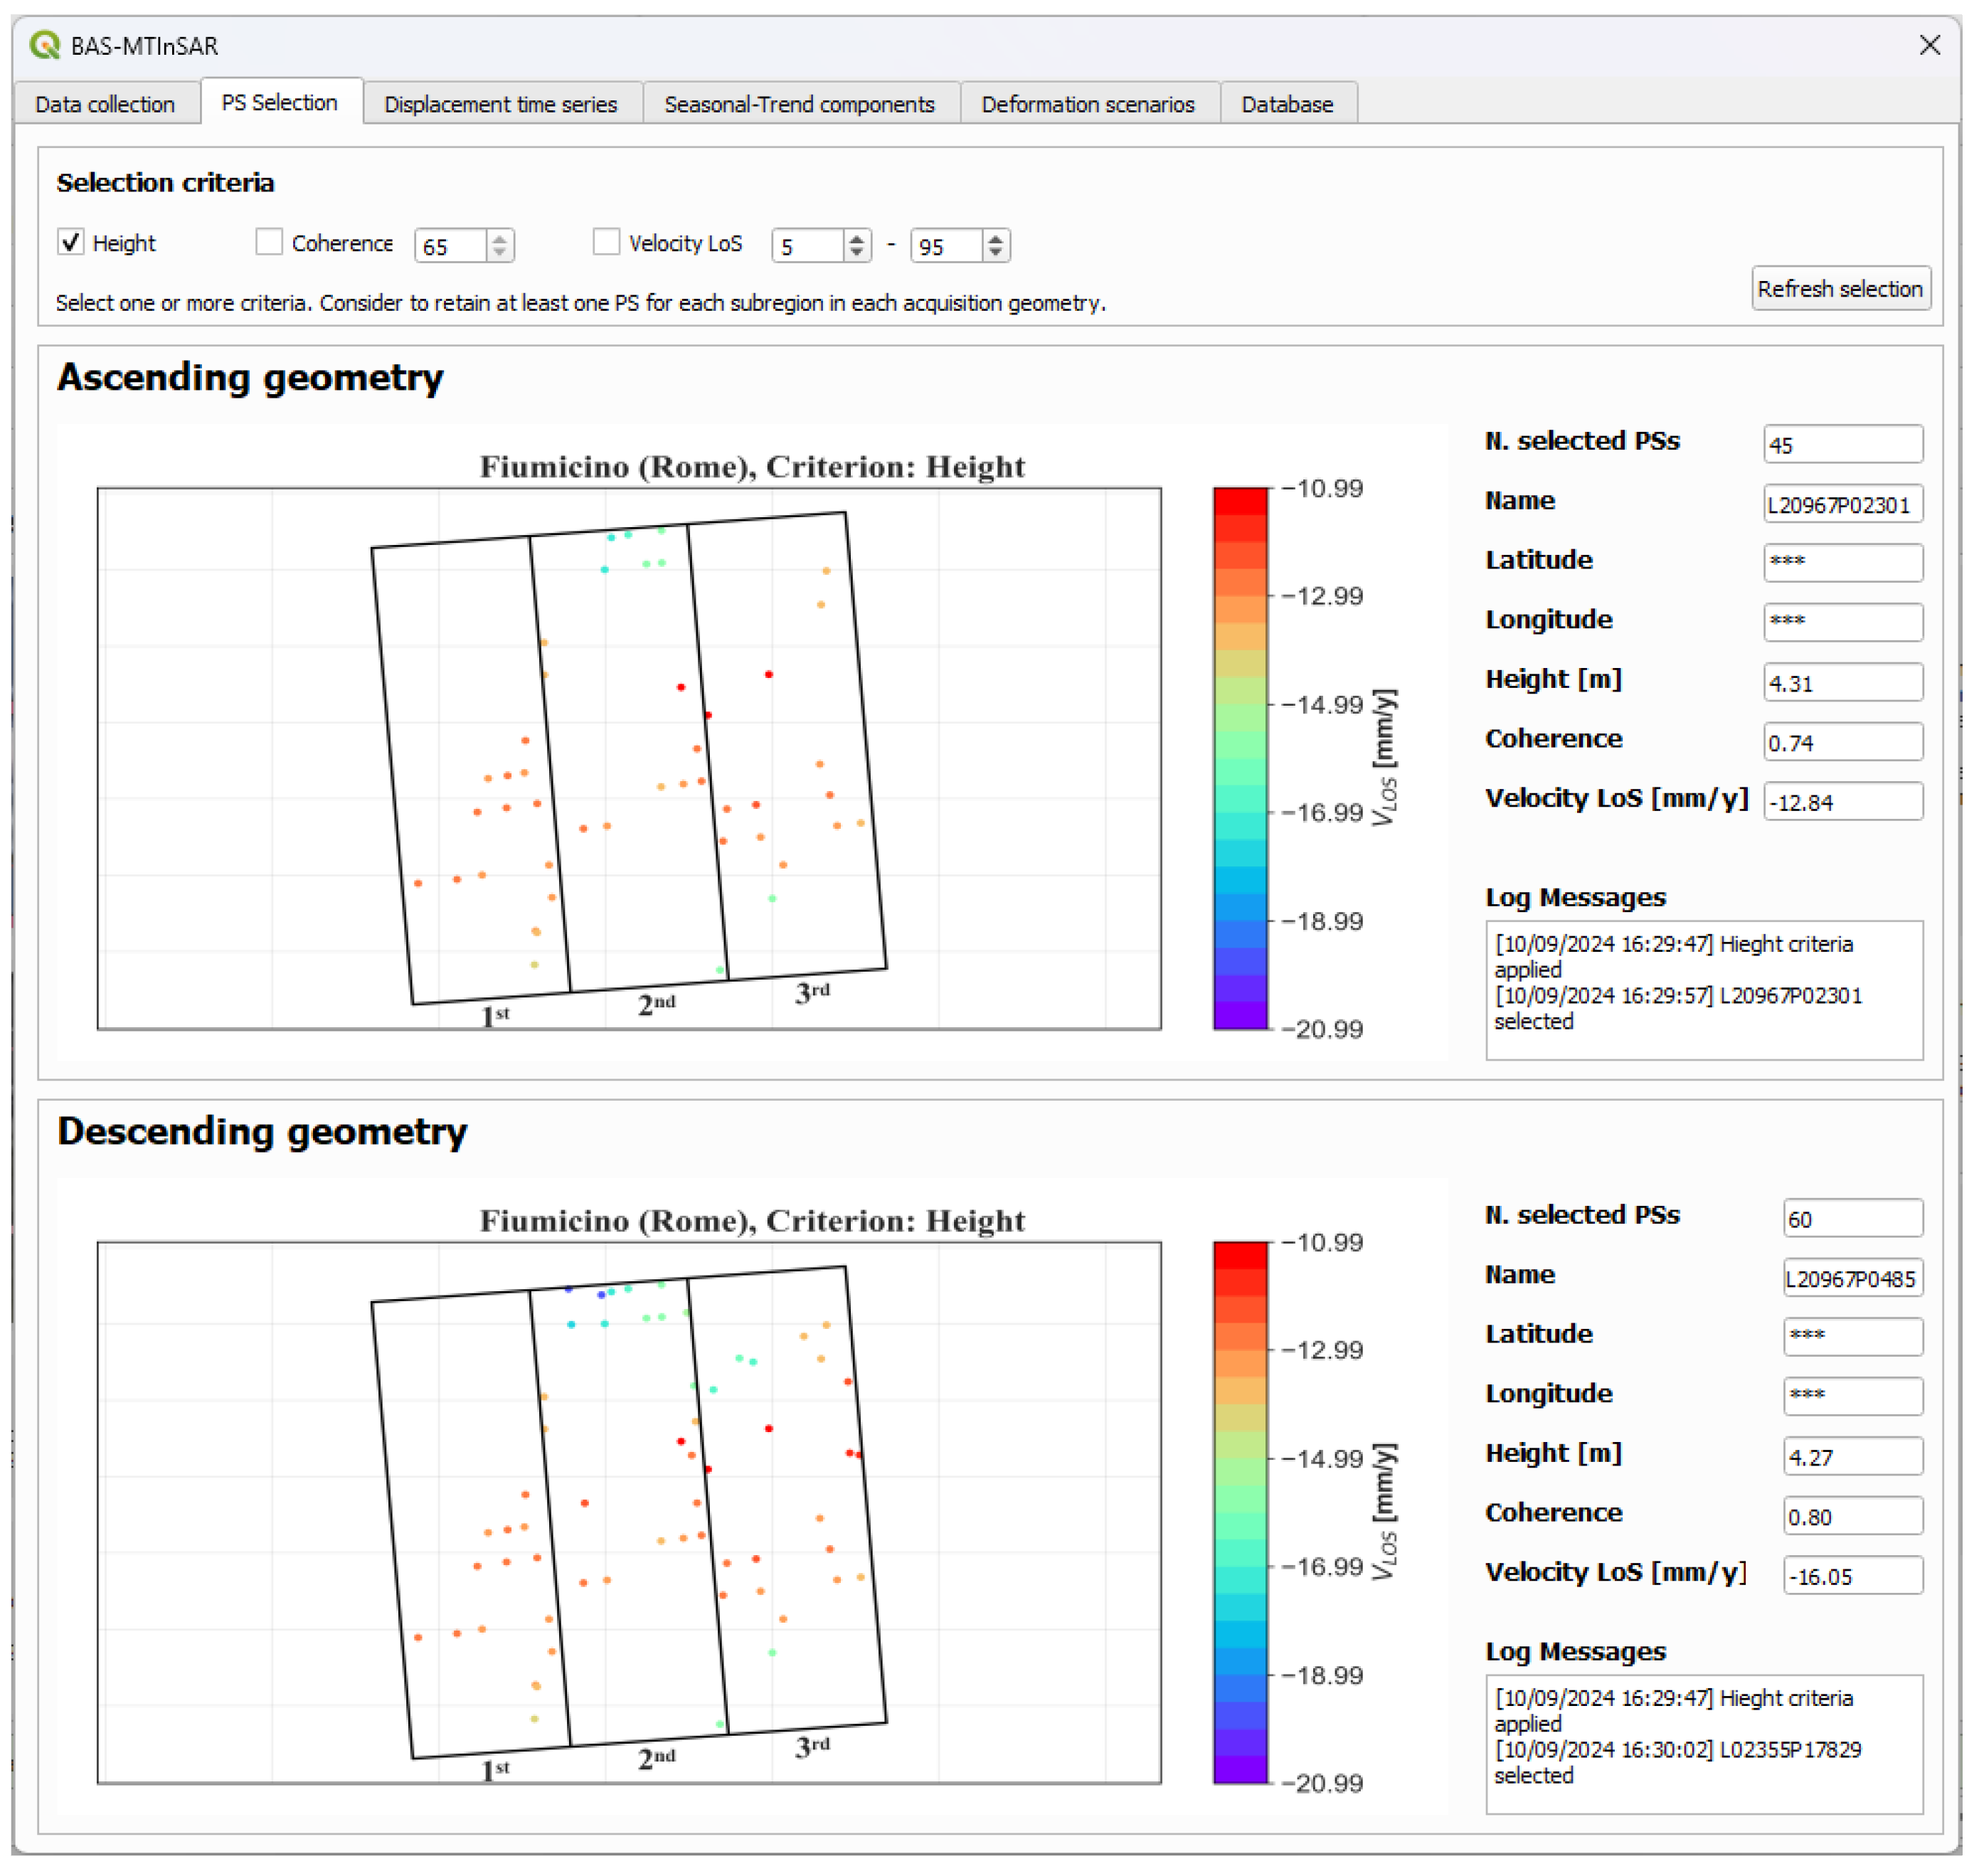Increase the Velocity LoS upper bound spinner
The height and width of the screenshot is (1876, 1979).
click(995, 239)
